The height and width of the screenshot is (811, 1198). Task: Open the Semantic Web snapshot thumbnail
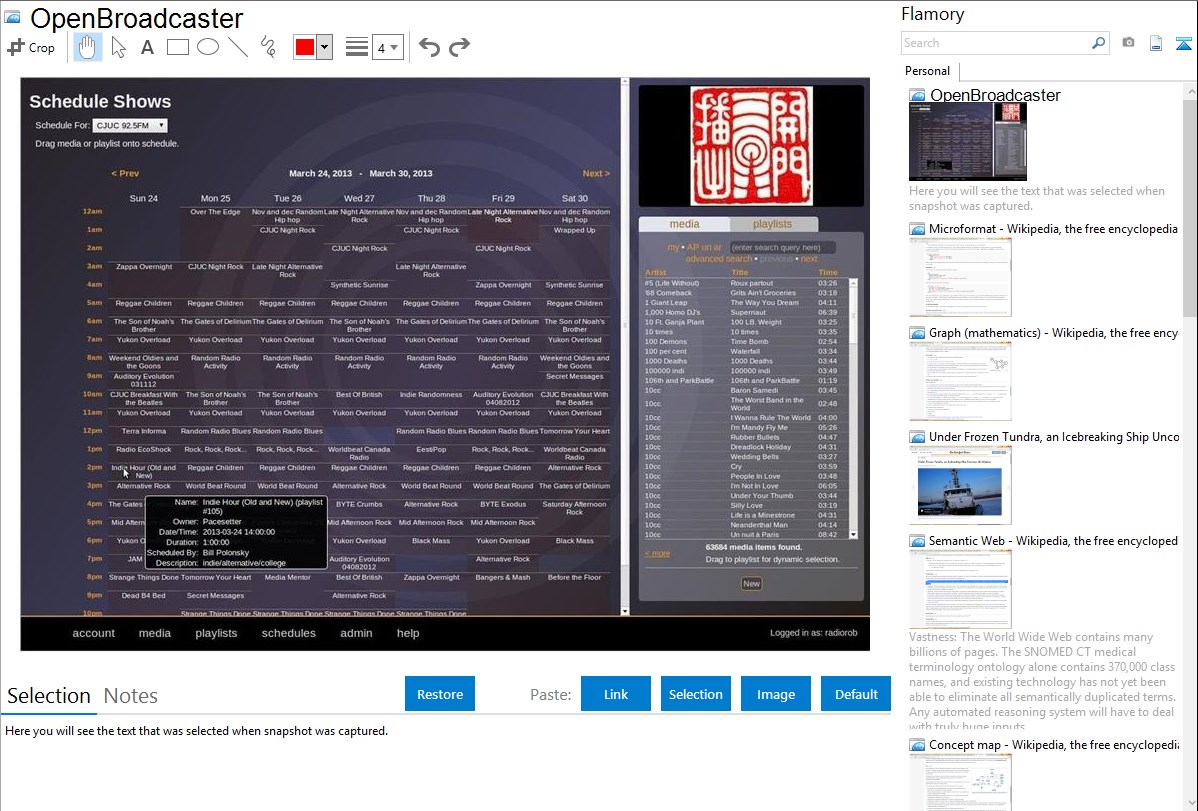click(x=960, y=588)
